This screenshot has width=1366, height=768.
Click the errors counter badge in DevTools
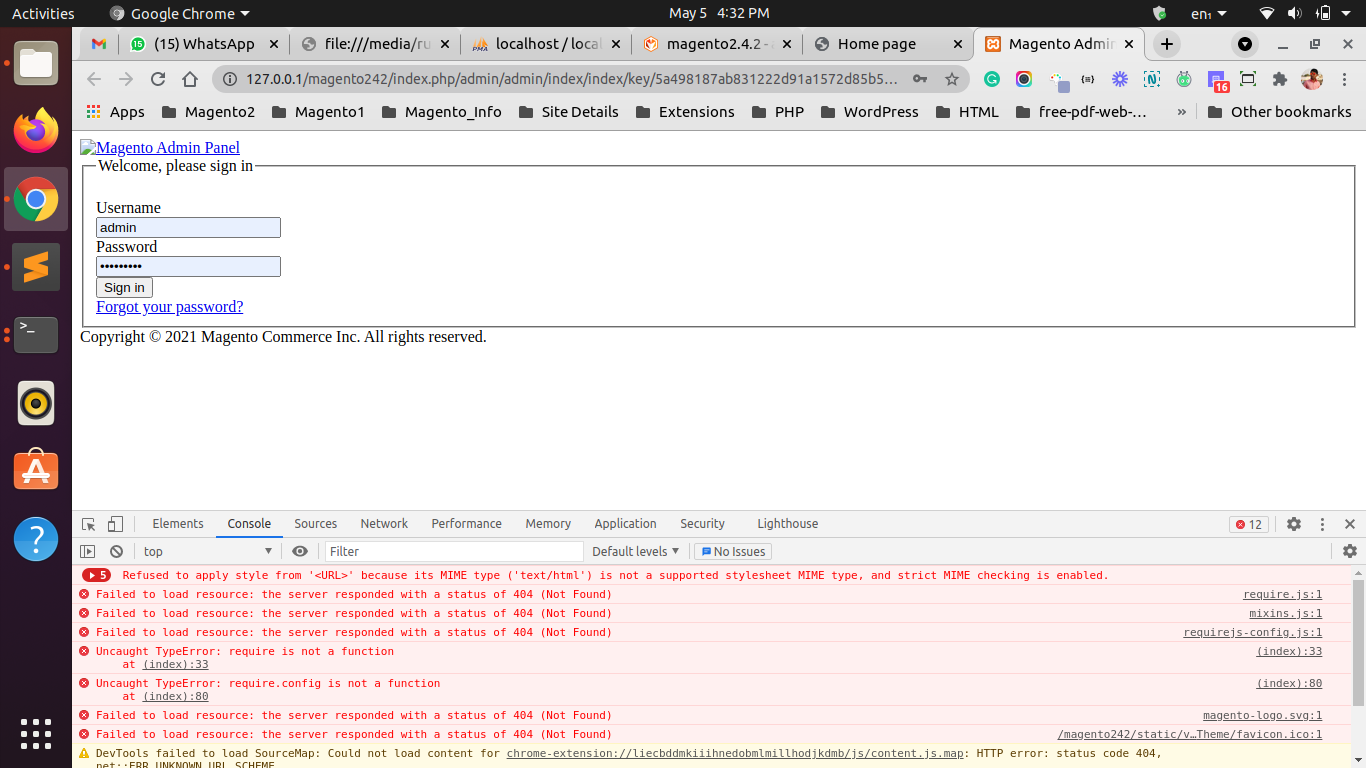(1248, 524)
